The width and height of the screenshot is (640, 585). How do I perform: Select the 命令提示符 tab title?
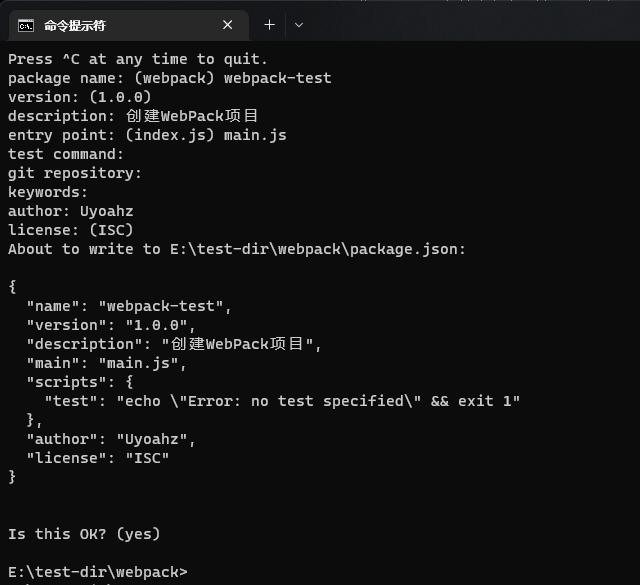pos(75,26)
